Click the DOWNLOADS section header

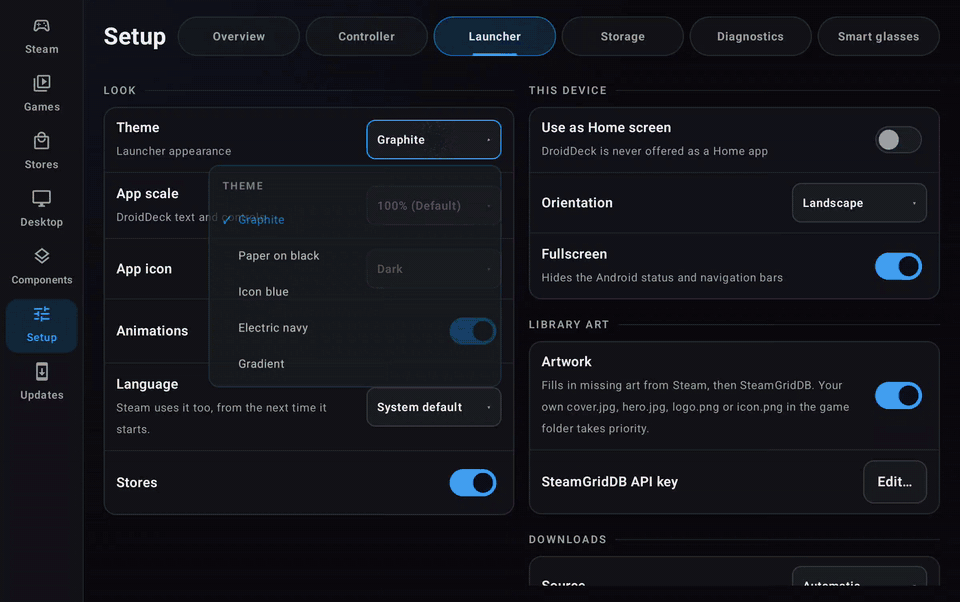click(568, 540)
